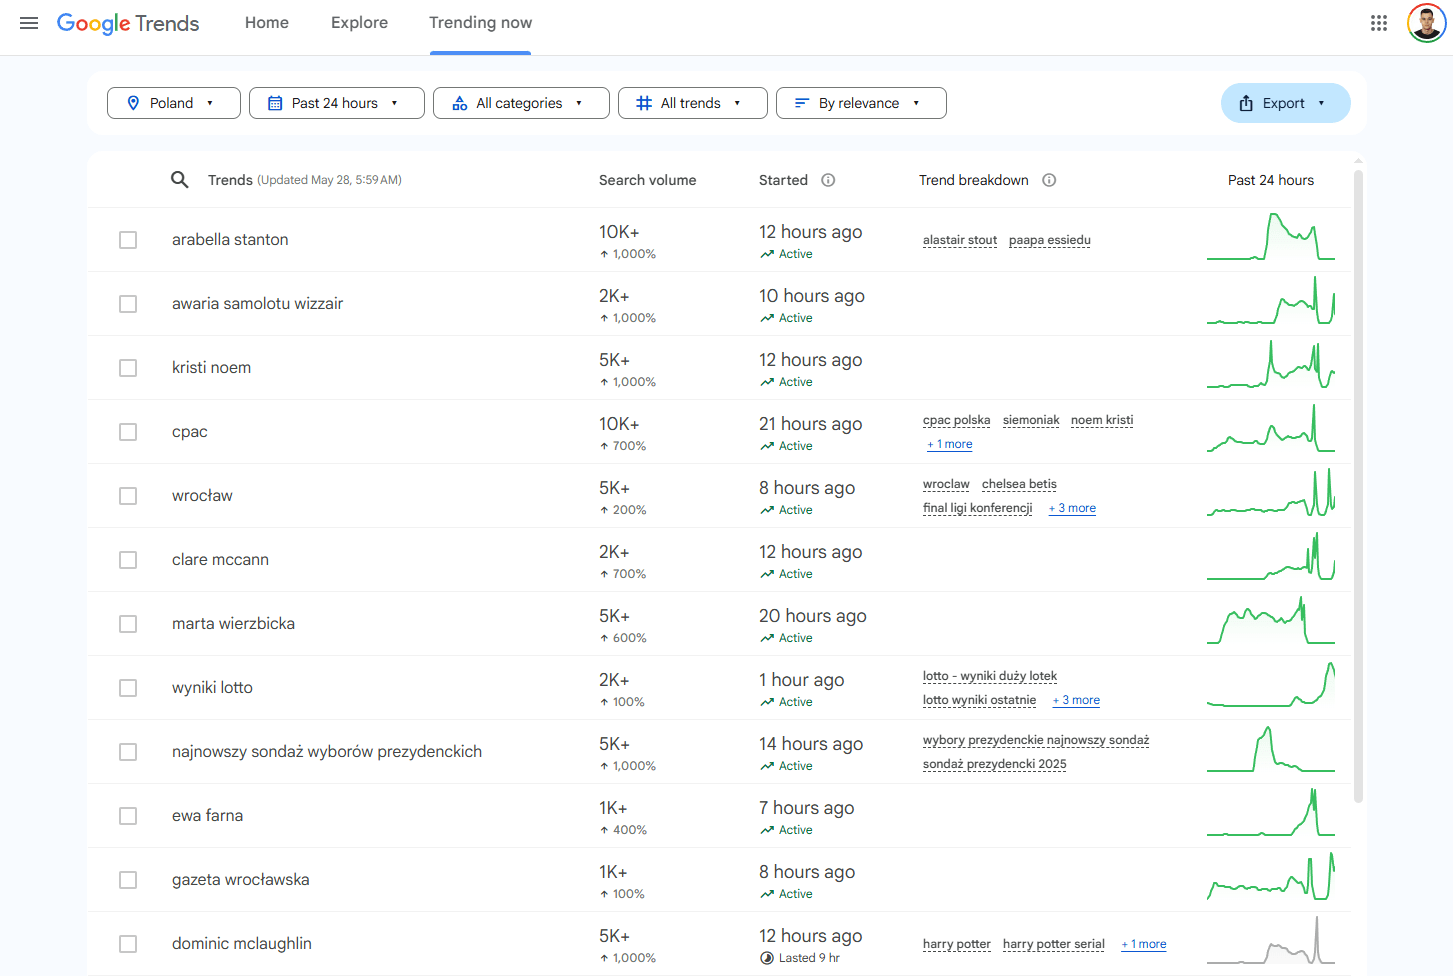Open the dominic mclaughlin trend row
The height and width of the screenshot is (976, 1453).
[719, 944]
